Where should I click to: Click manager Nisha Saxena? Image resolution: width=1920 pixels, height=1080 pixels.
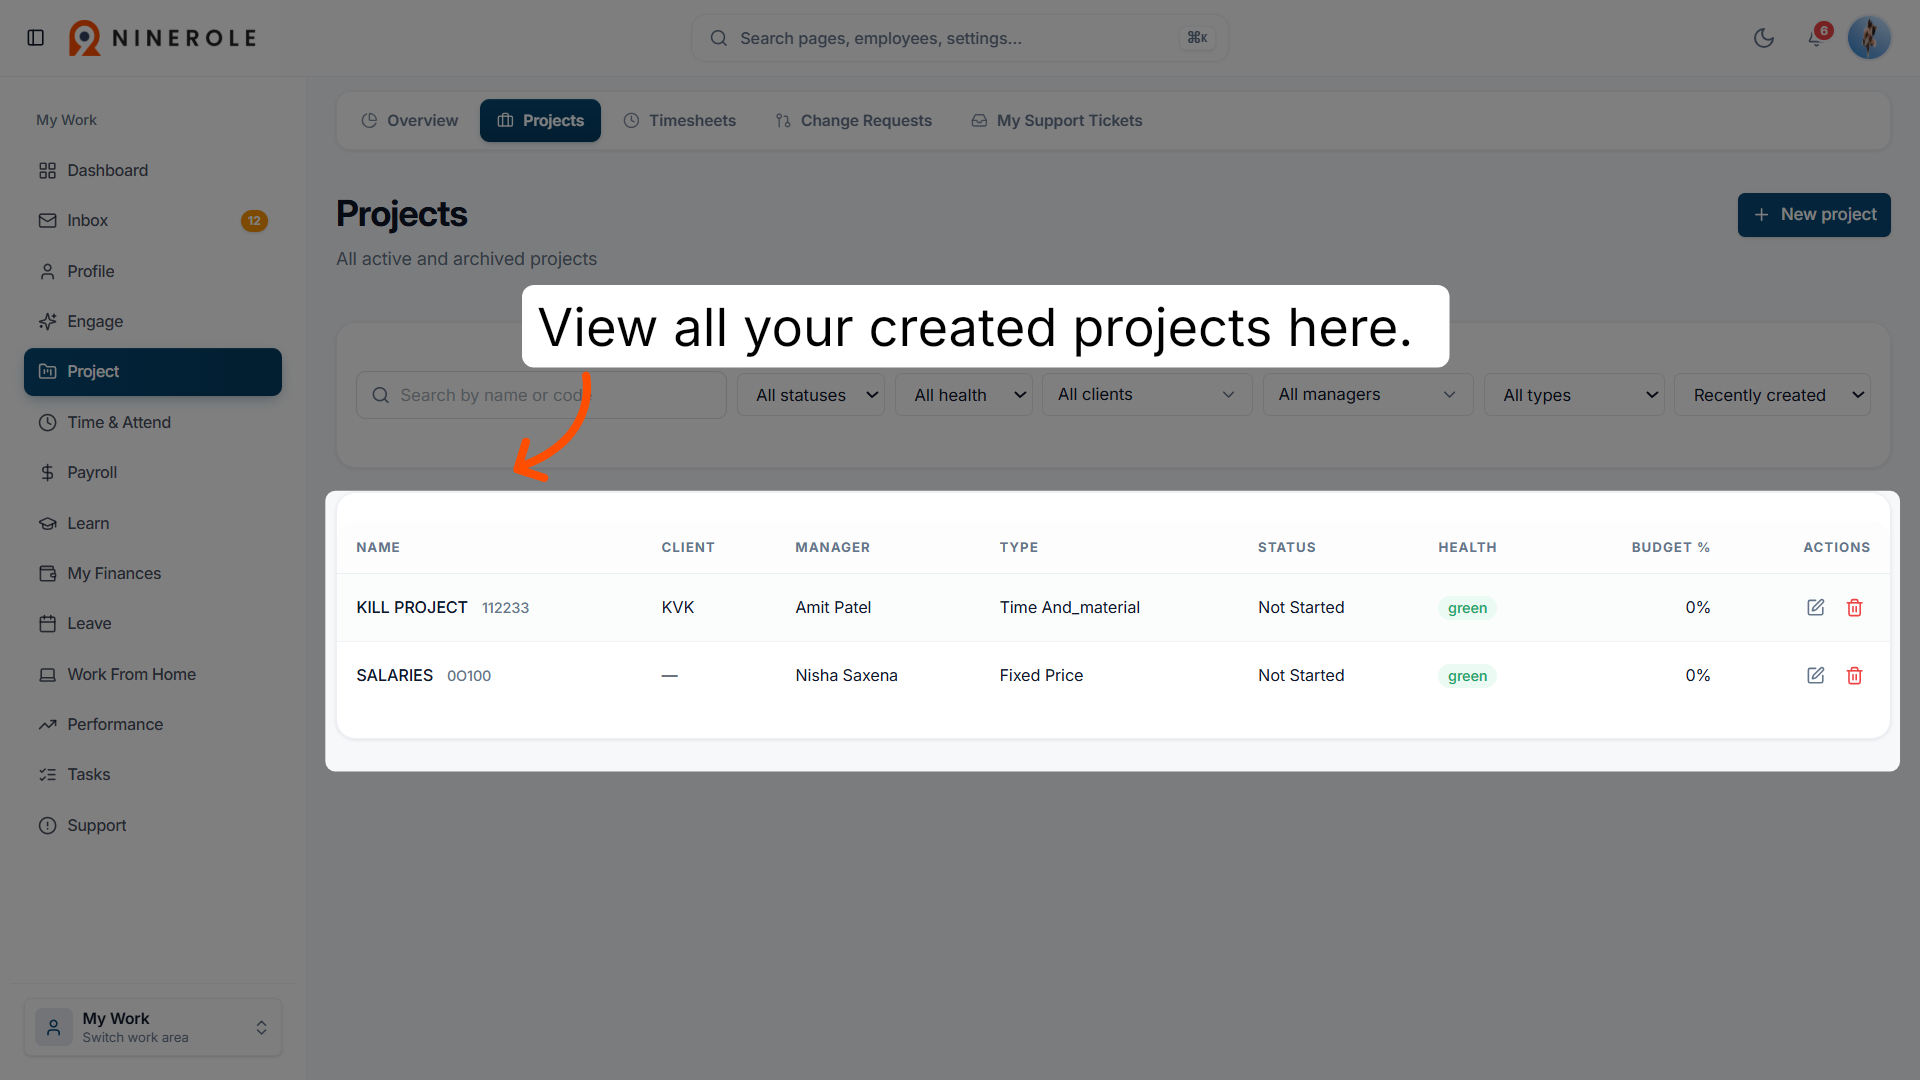coord(846,675)
